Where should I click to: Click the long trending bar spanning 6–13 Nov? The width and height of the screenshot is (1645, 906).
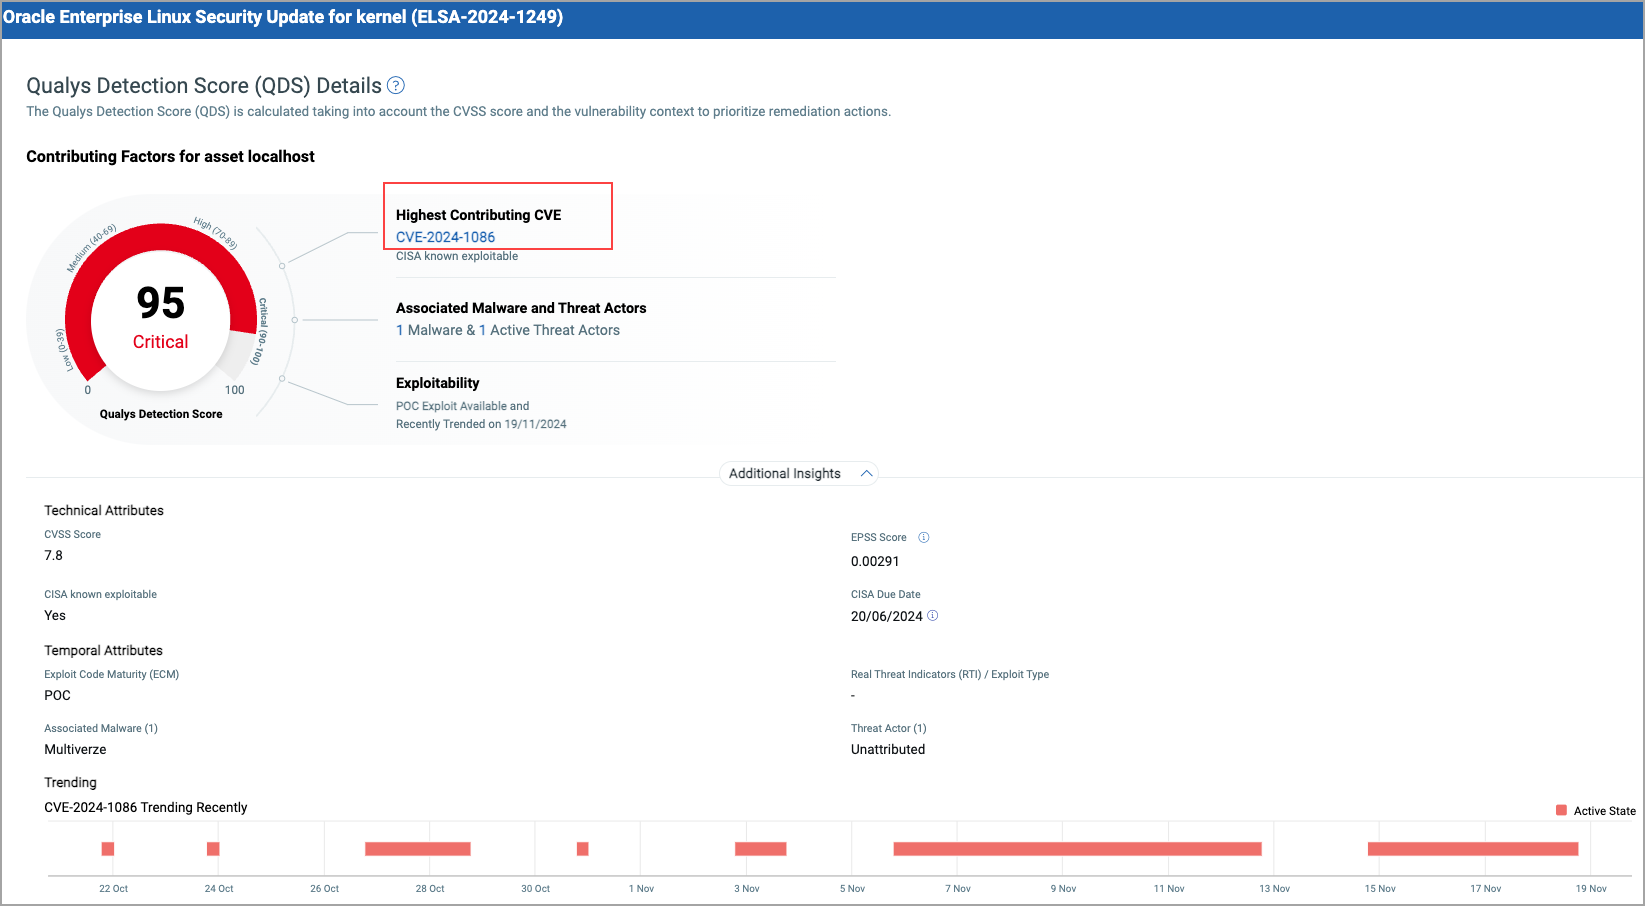pos(1077,849)
